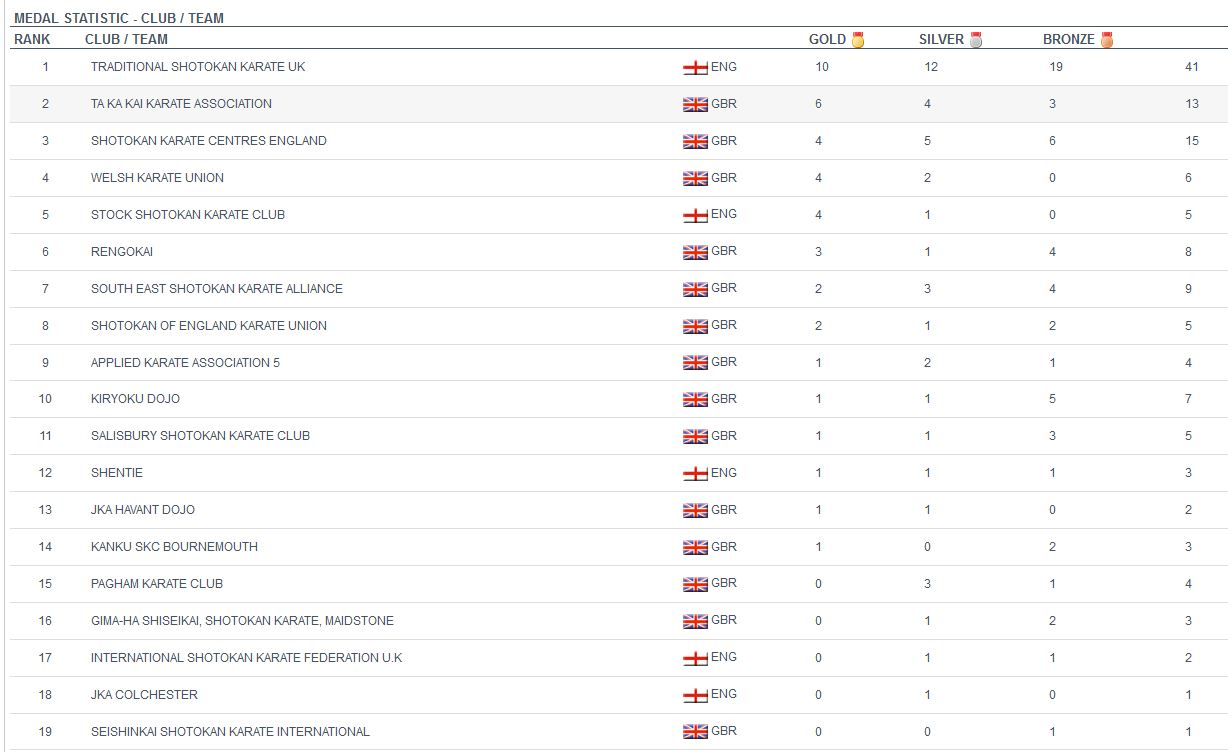Click GBR flag for Kanku SKC Bournemouth

[695, 548]
